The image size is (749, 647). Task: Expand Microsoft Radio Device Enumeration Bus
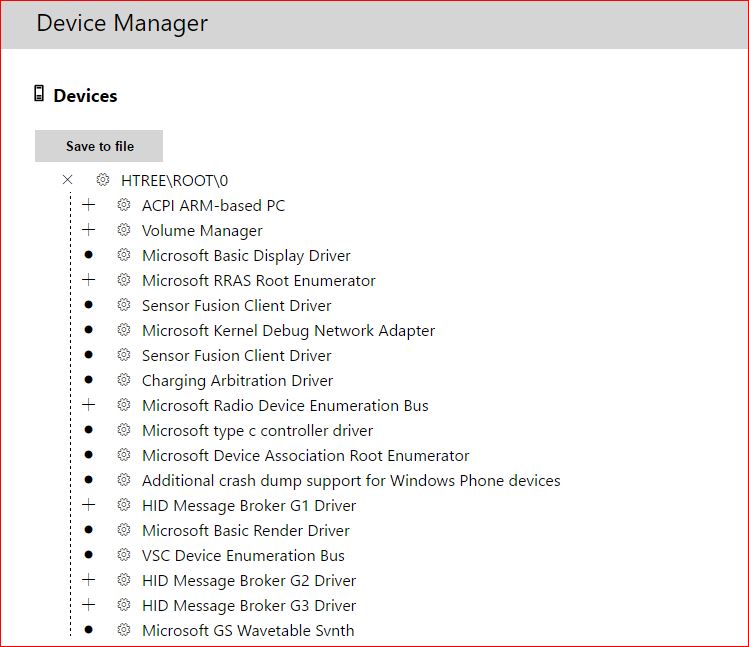coord(89,405)
